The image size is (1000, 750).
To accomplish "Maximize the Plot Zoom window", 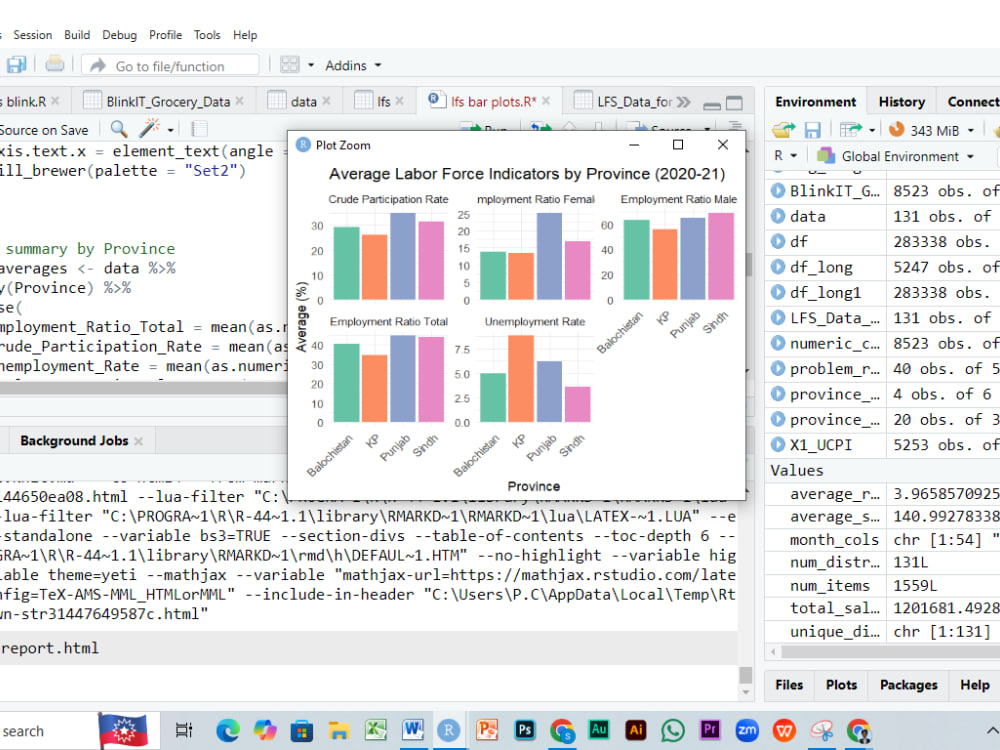I will point(678,145).
